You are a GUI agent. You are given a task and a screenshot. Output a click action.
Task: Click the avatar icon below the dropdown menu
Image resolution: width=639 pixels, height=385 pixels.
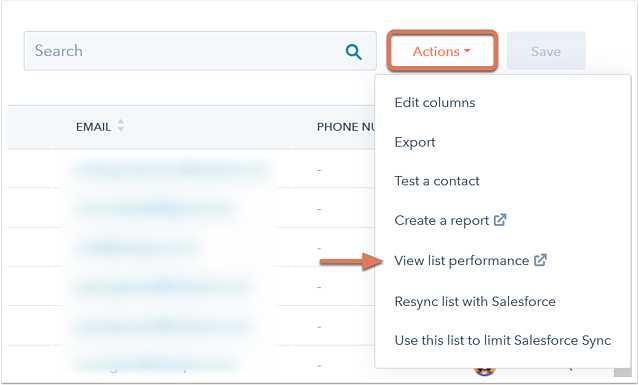tap(484, 370)
